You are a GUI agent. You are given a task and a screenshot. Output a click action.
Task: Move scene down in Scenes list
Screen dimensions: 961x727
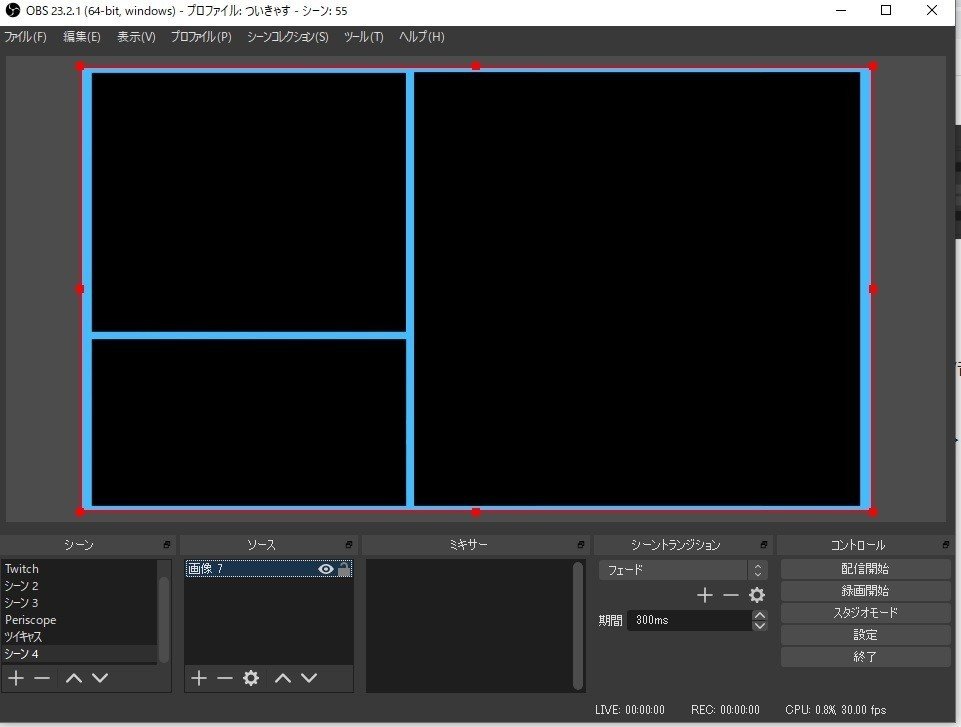tap(100, 678)
